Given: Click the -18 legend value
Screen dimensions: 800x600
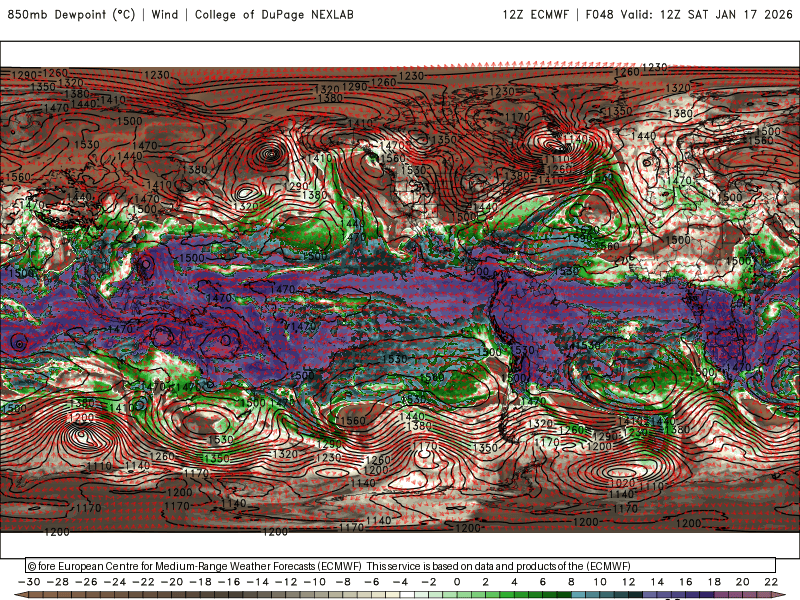Looking at the screenshot, I should pos(201,582).
